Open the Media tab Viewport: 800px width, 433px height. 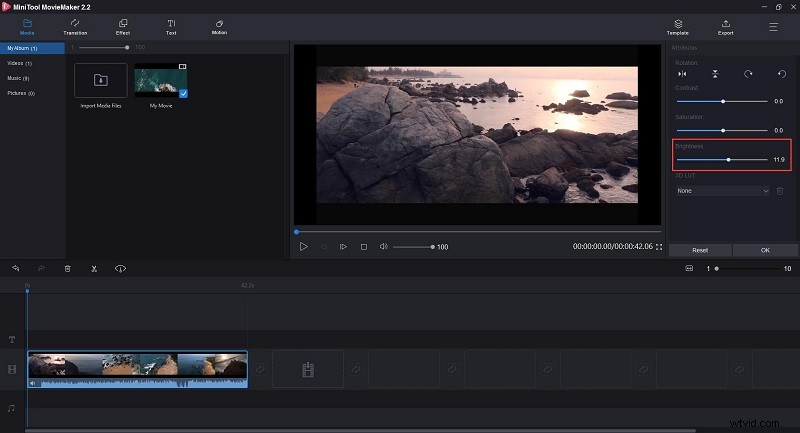[27, 27]
